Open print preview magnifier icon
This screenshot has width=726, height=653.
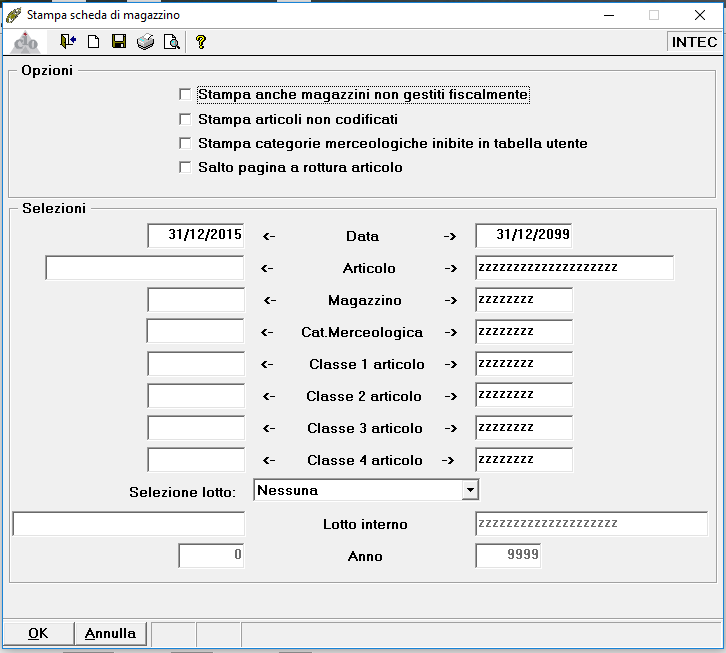(x=171, y=42)
